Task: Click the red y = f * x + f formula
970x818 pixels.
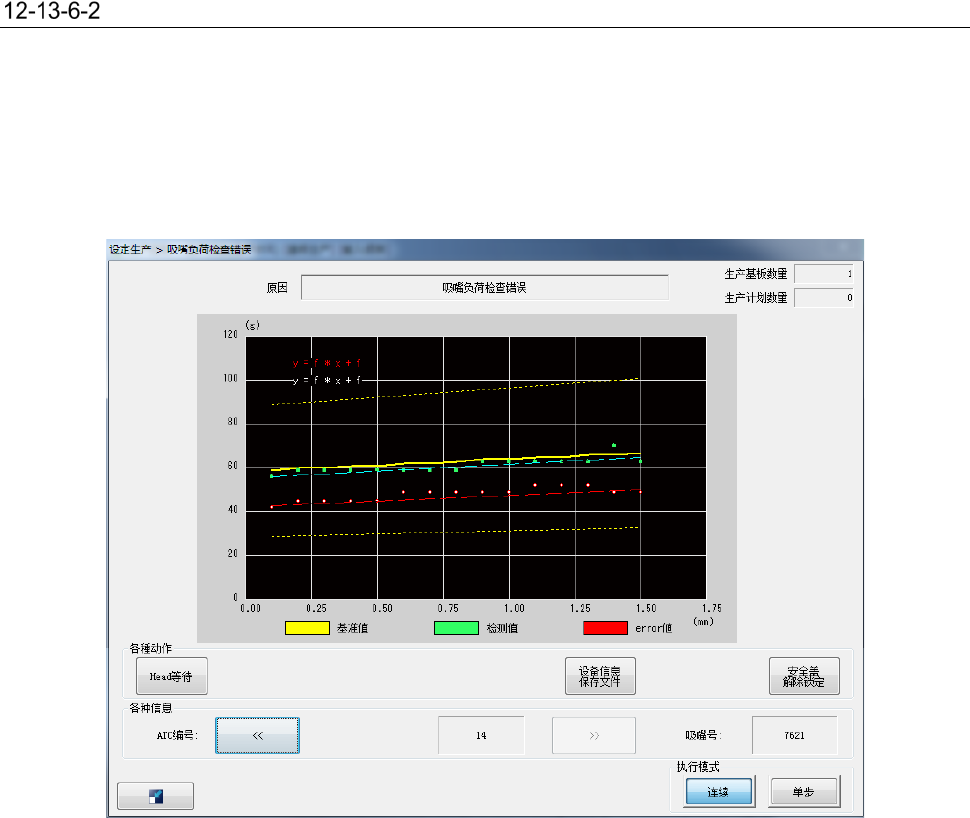Action: pyautogui.click(x=327, y=363)
